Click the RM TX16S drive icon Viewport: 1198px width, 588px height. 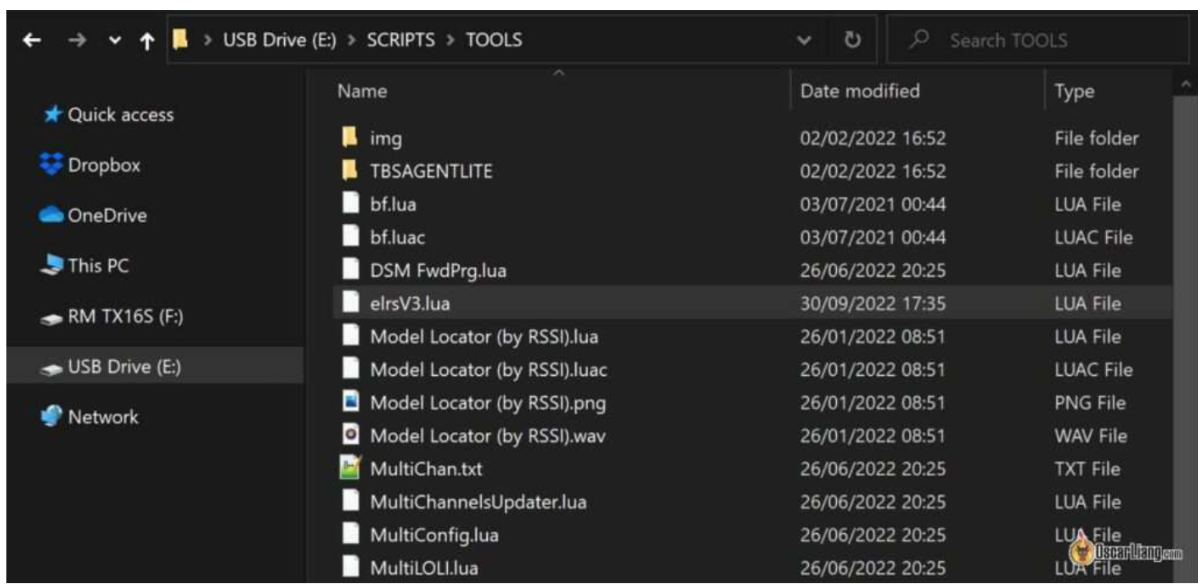[x=51, y=319]
